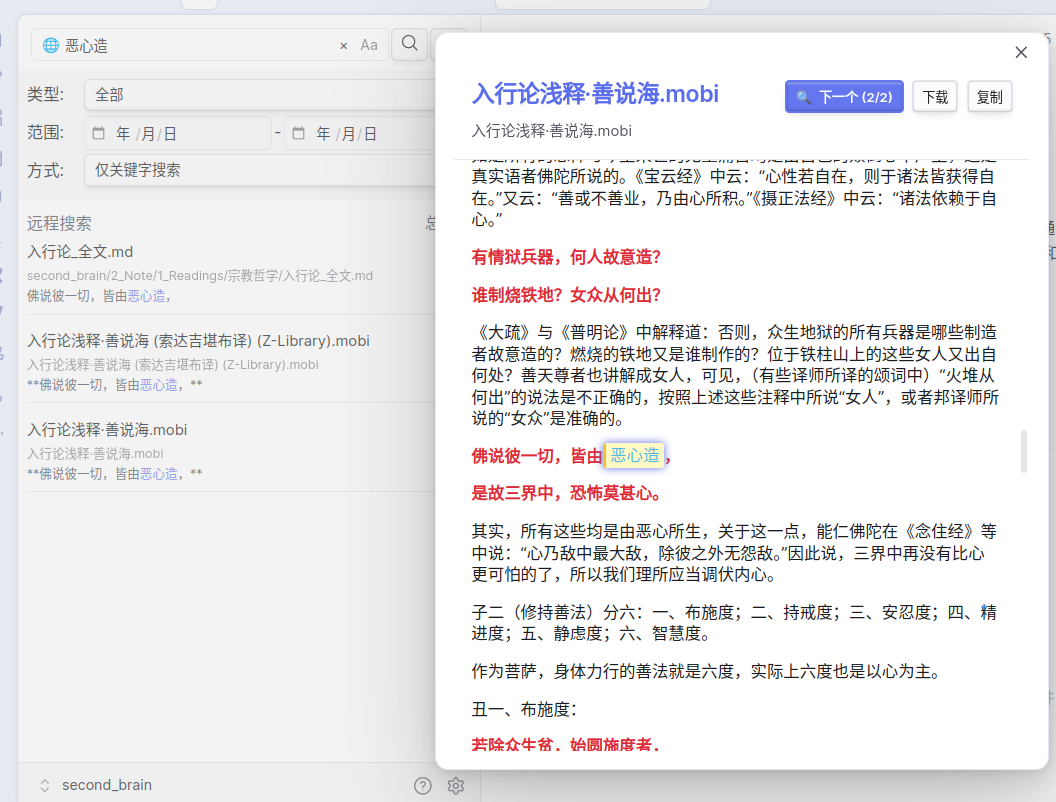1056x802 pixels.
Task: Open the Z-Library mobi search result
Action: (x=198, y=341)
